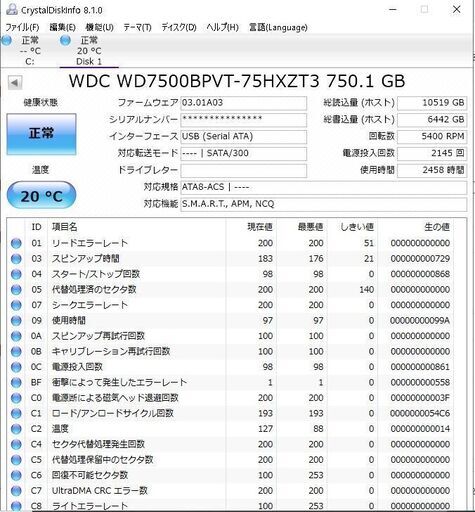Click status orb for ID C2 temperature row

pos(16,429)
